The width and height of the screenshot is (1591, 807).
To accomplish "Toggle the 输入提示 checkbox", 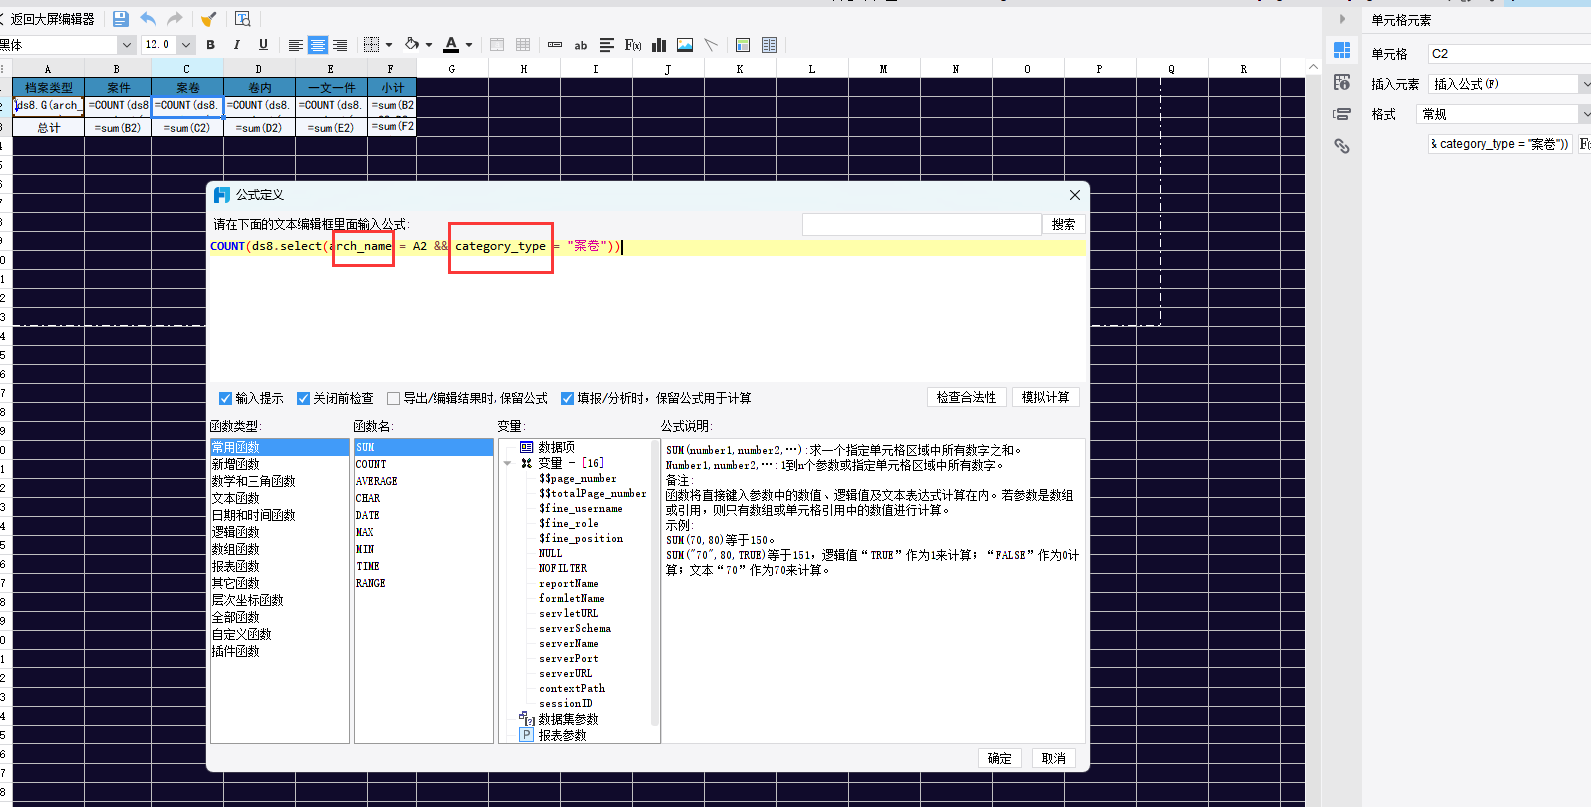I will (226, 398).
